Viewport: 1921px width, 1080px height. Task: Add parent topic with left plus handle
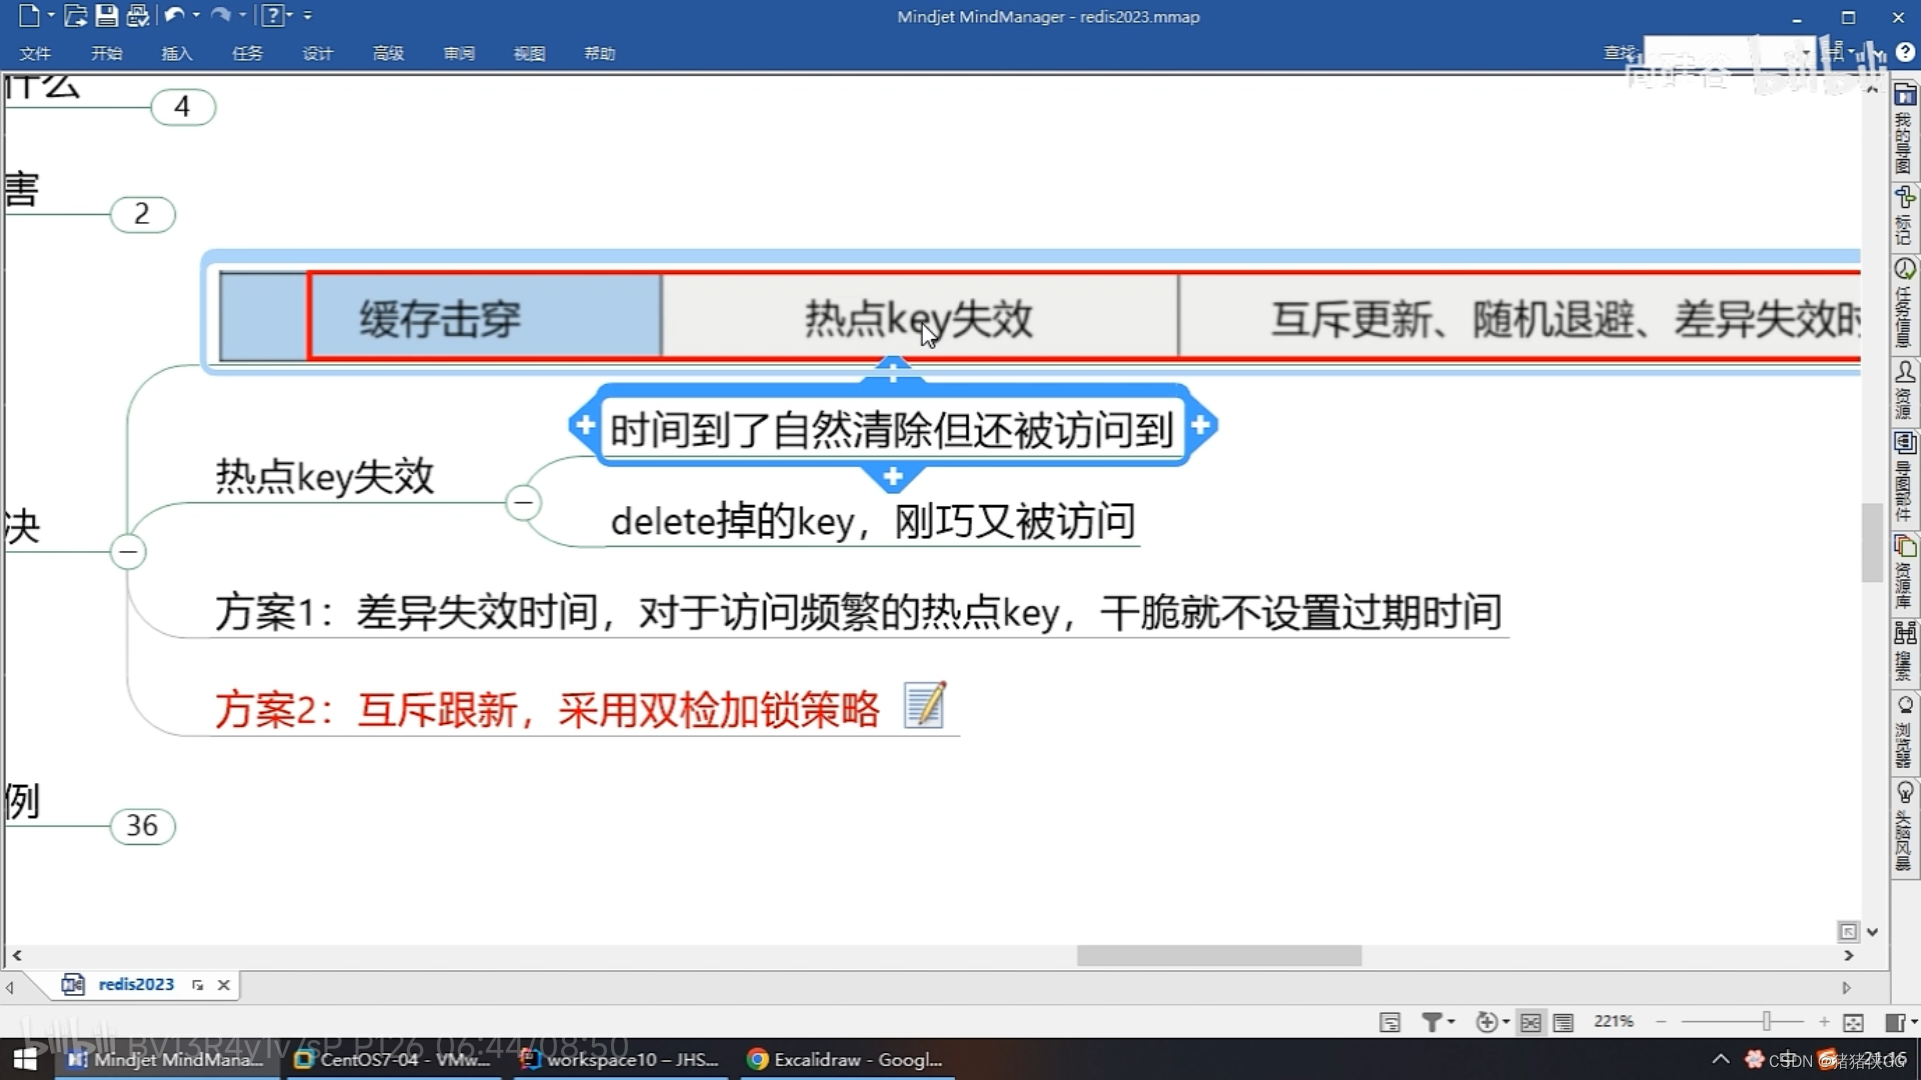pyautogui.click(x=584, y=425)
